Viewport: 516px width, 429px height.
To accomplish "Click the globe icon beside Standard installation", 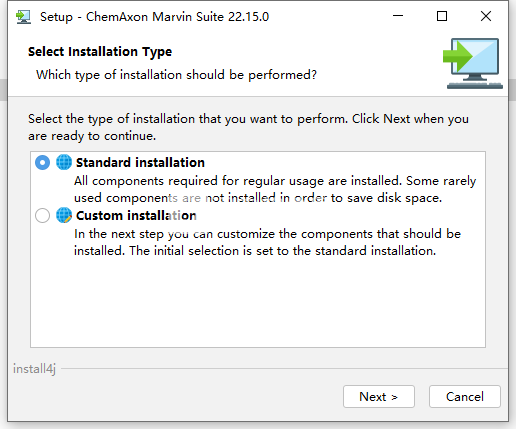I will (x=64, y=162).
